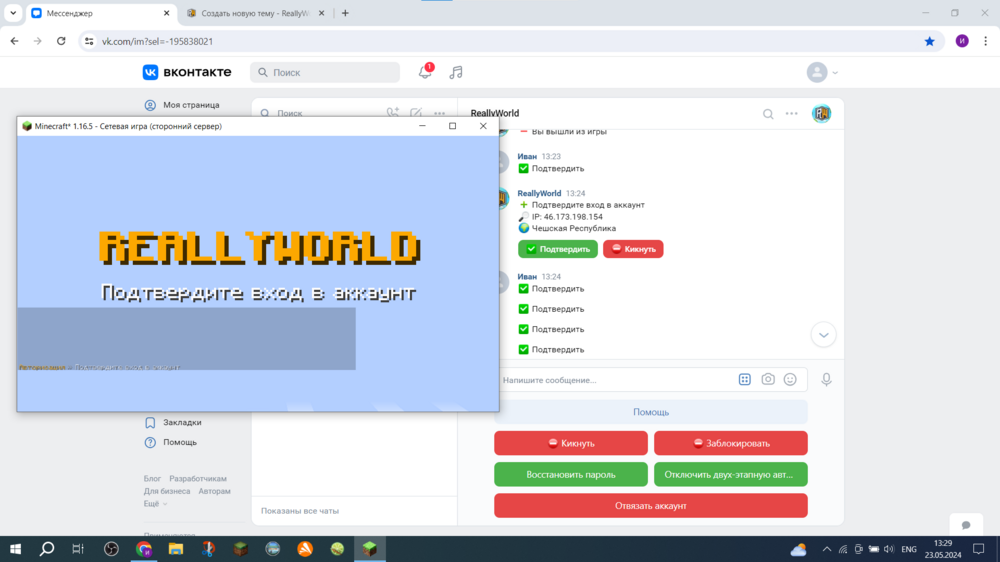This screenshot has height=562, width=1000.
Task: Click IP: 46.173.198.154 text in message
Action: click(567, 217)
